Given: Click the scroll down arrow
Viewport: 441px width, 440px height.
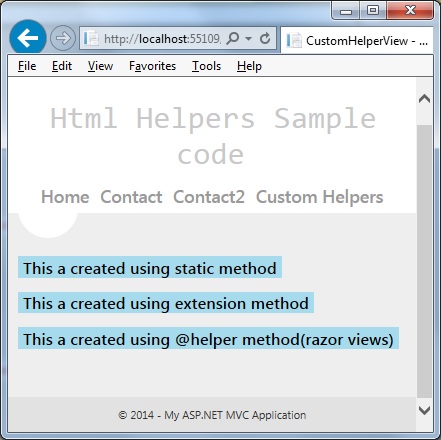Looking at the screenshot, I should [x=424, y=410].
